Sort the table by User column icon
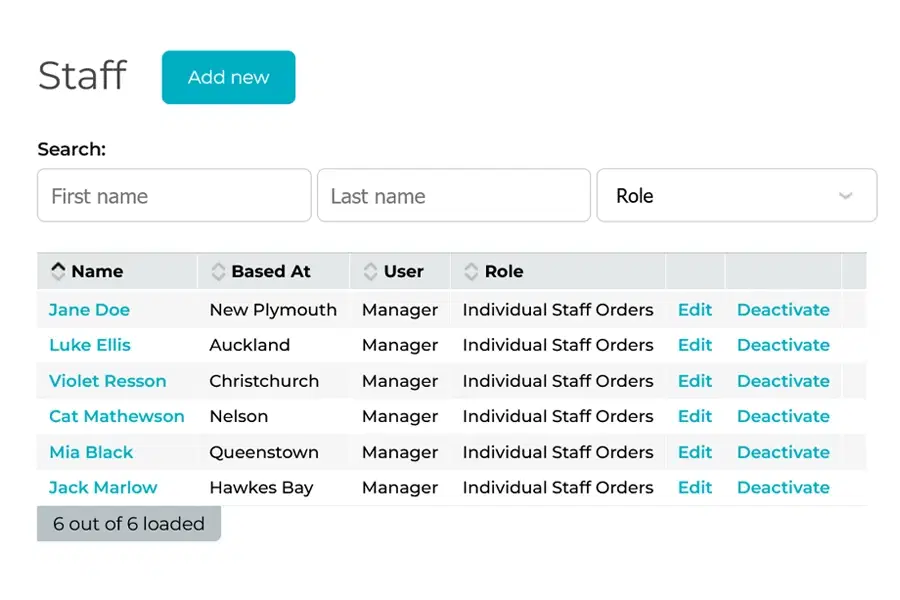 370,271
